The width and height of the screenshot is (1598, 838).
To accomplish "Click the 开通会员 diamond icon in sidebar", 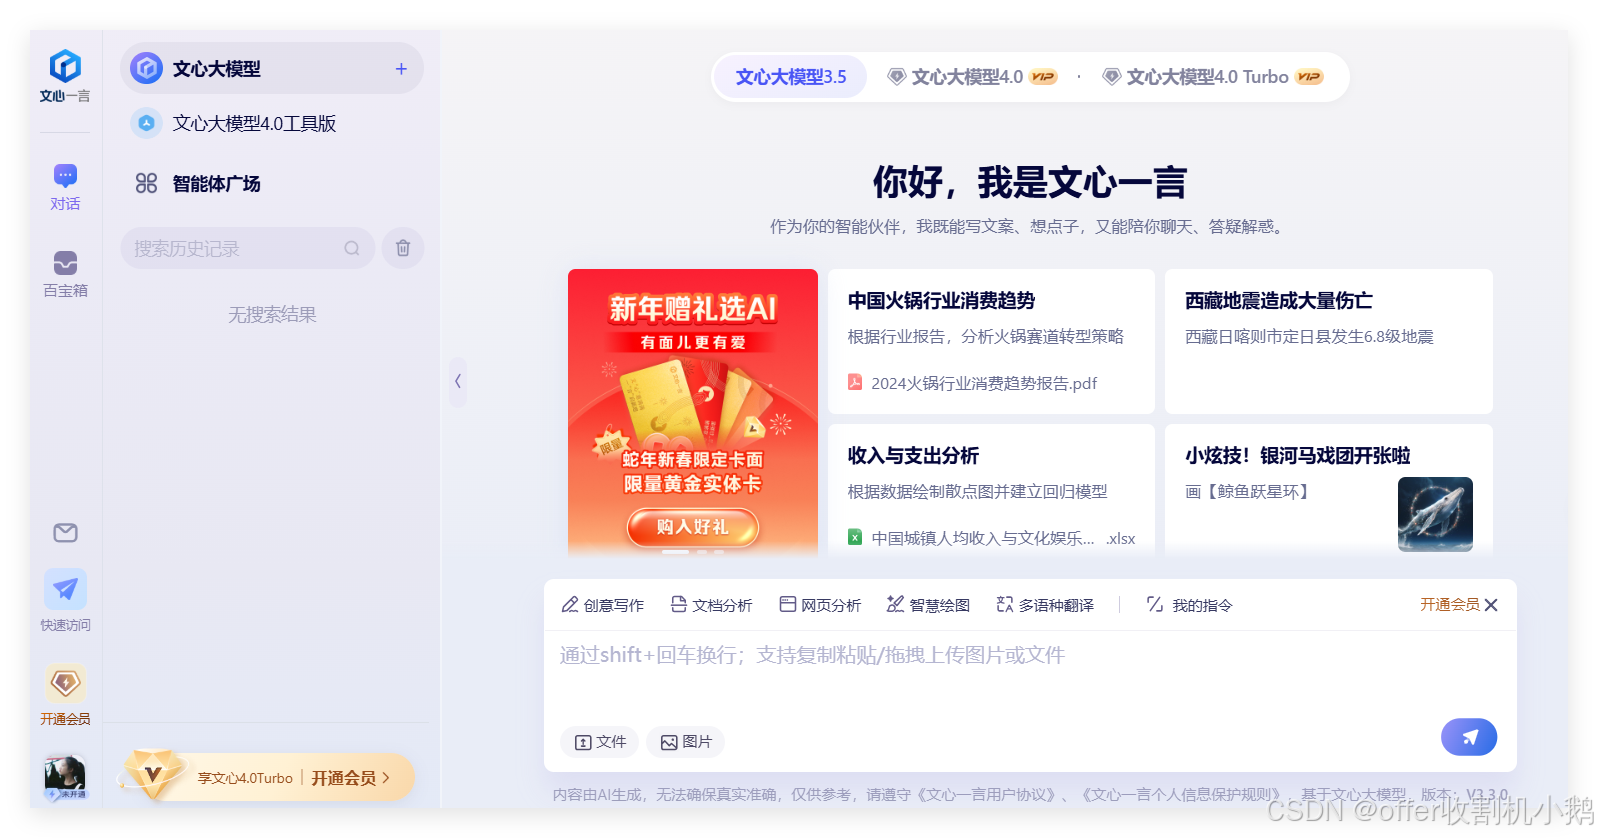I will tap(65, 684).
